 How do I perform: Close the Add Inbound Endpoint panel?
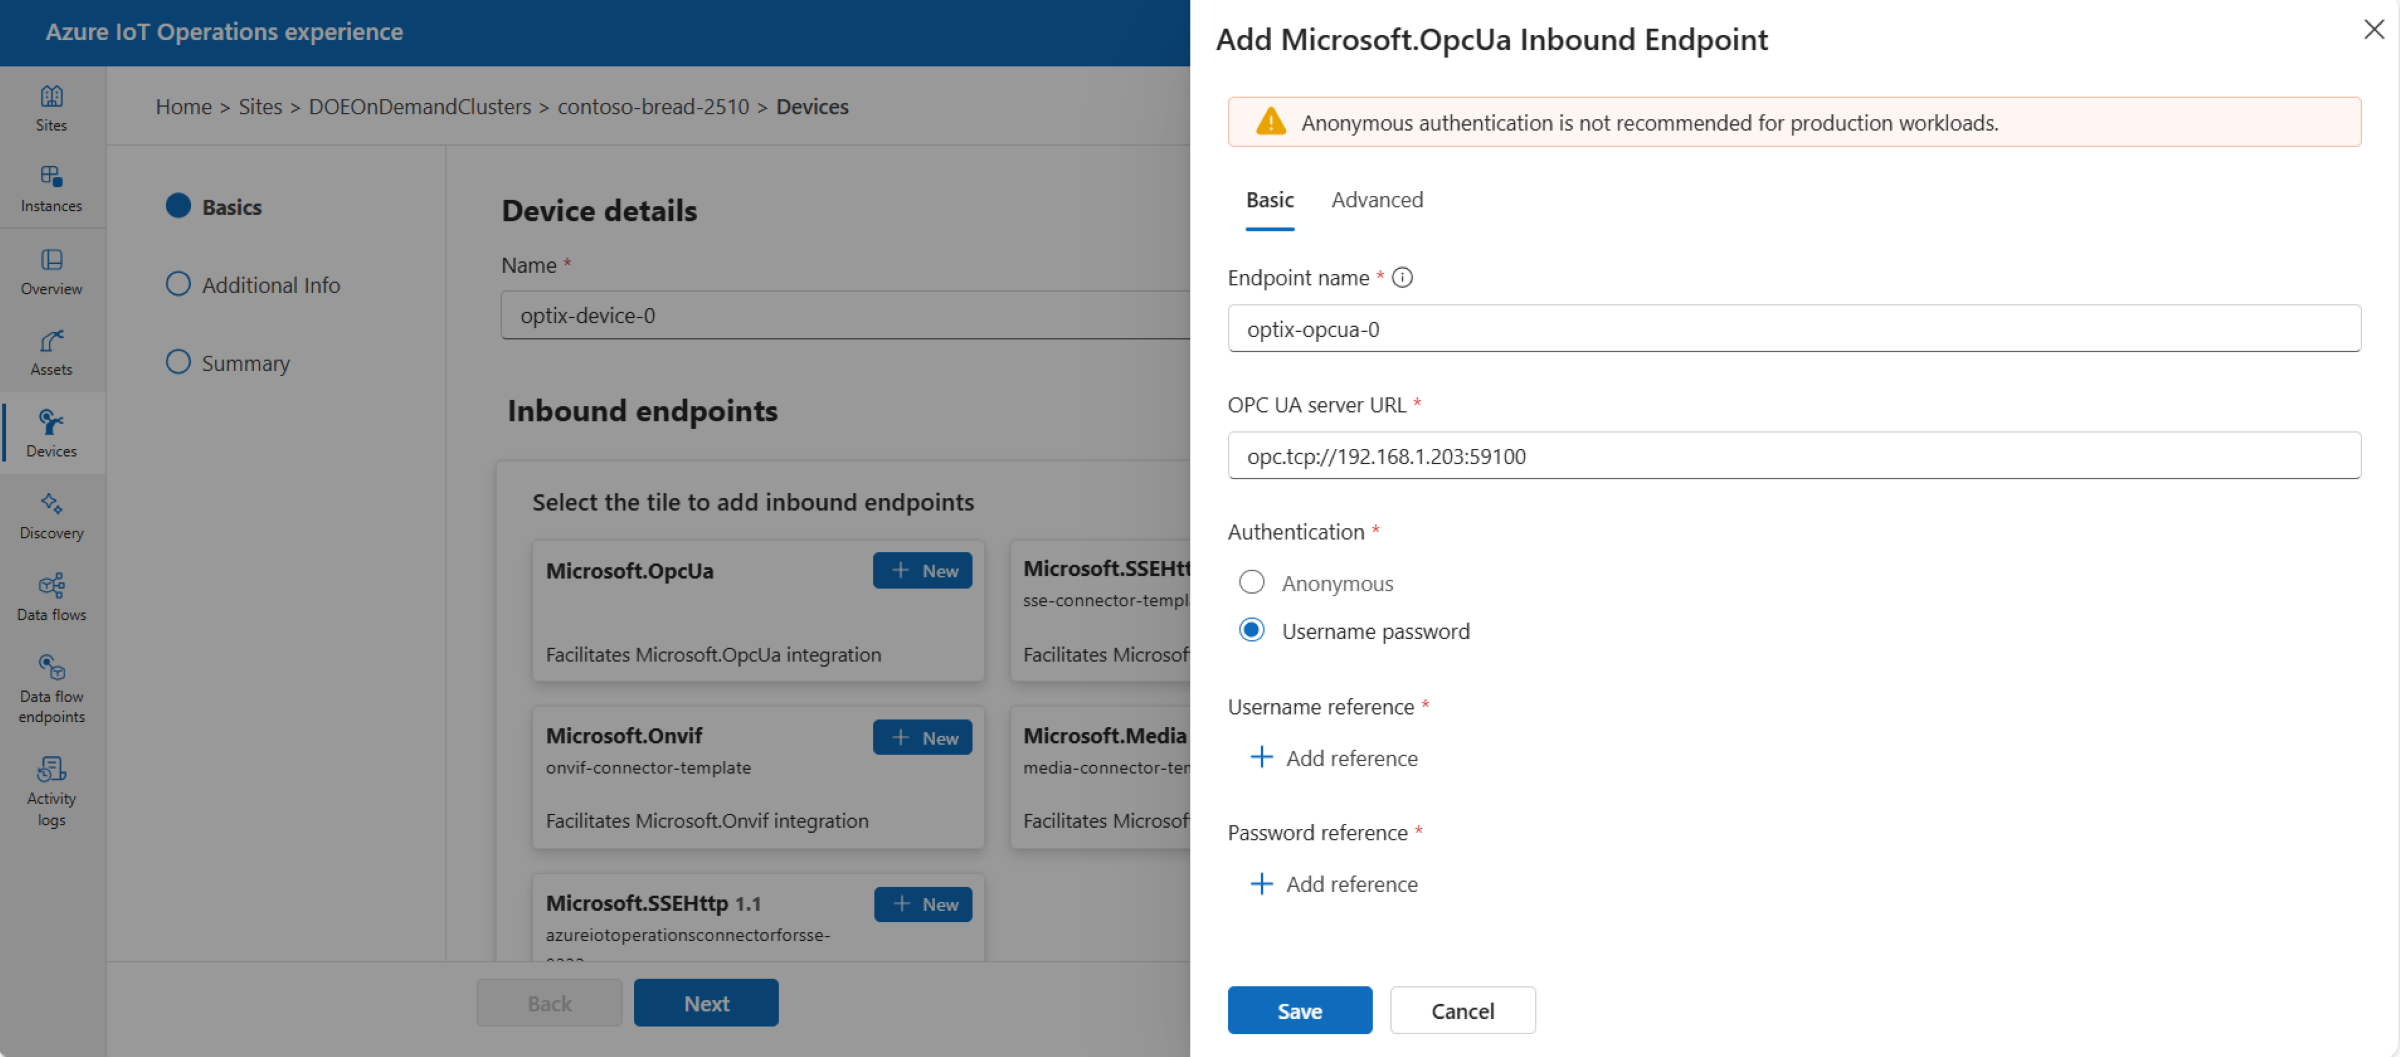2374,30
